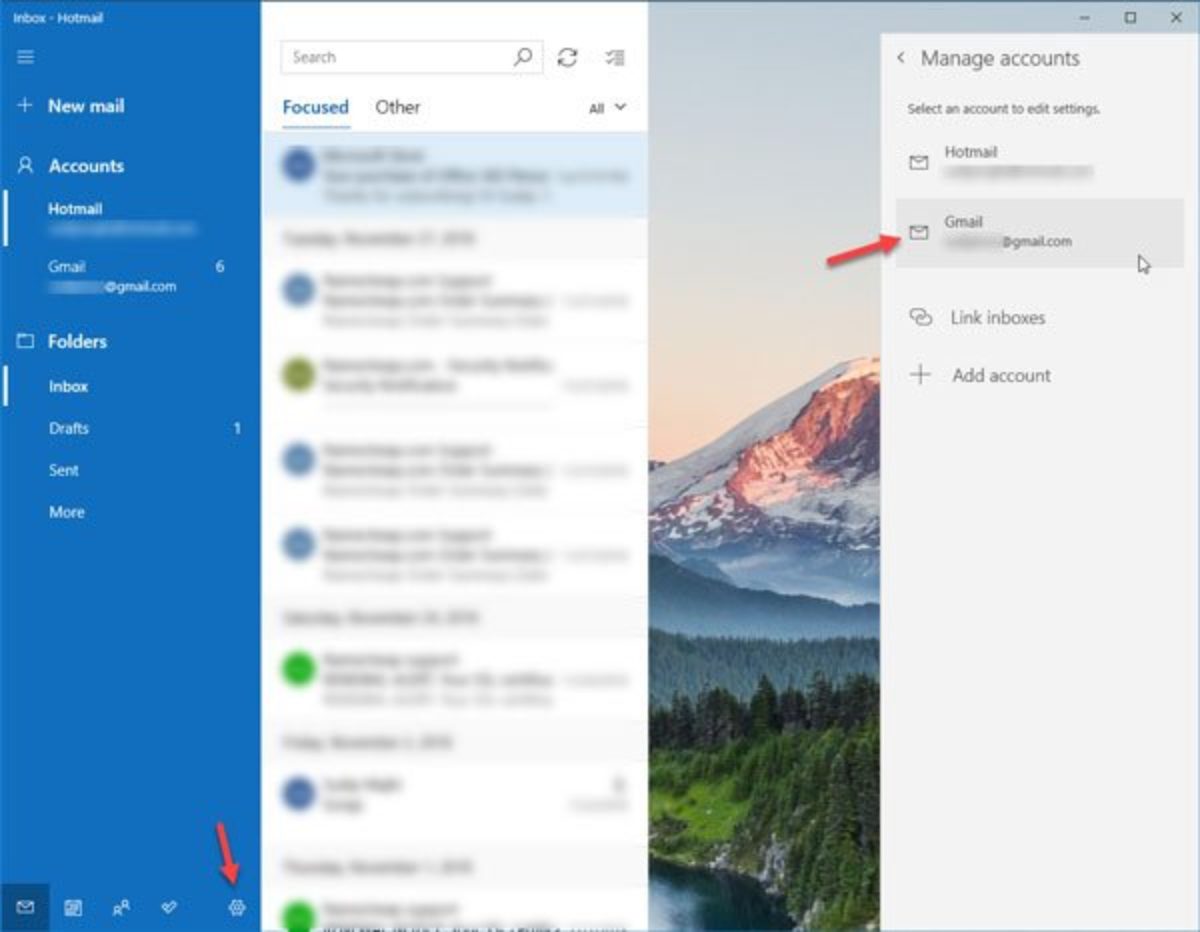Select Hotmail account in Manage accounts

(x=1039, y=162)
